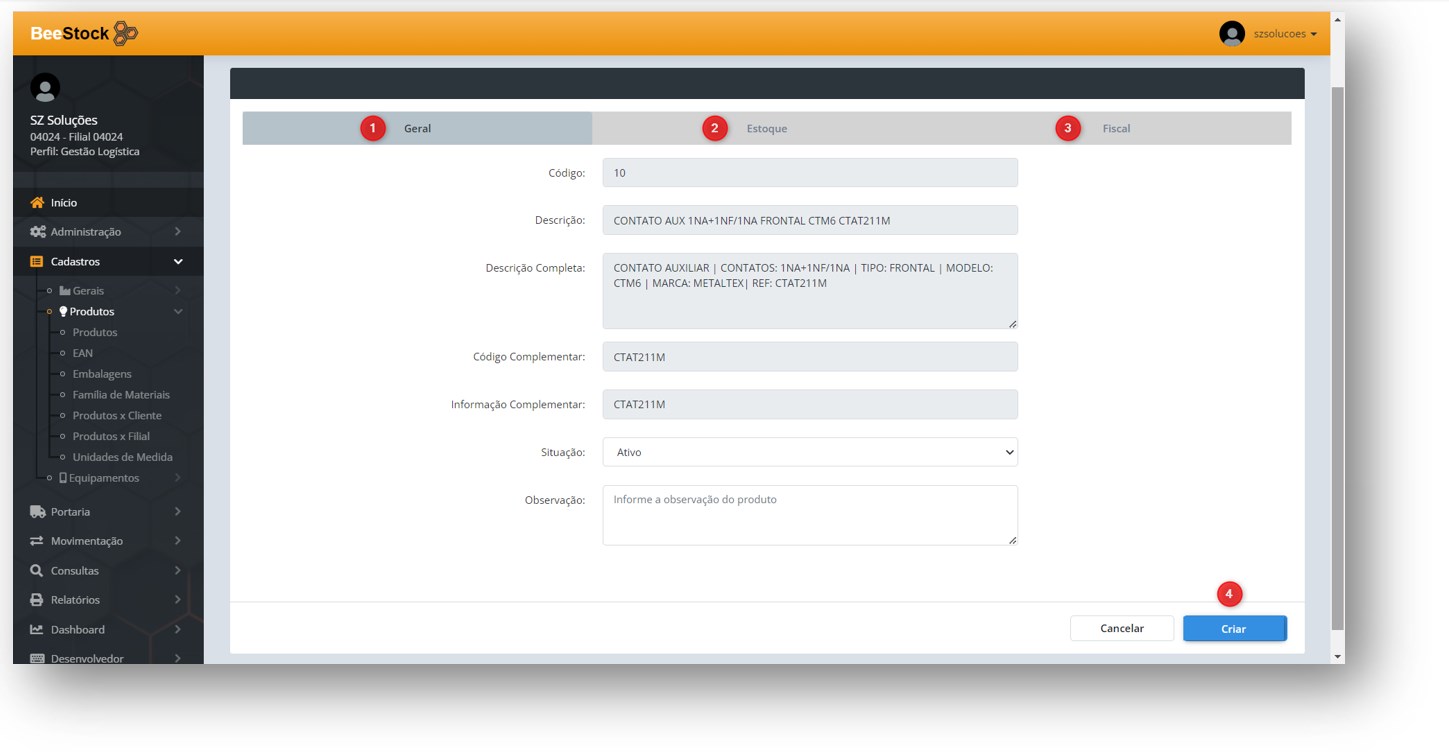Switch to the Estoque tab
This screenshot has width=1449, height=754.
(x=766, y=129)
